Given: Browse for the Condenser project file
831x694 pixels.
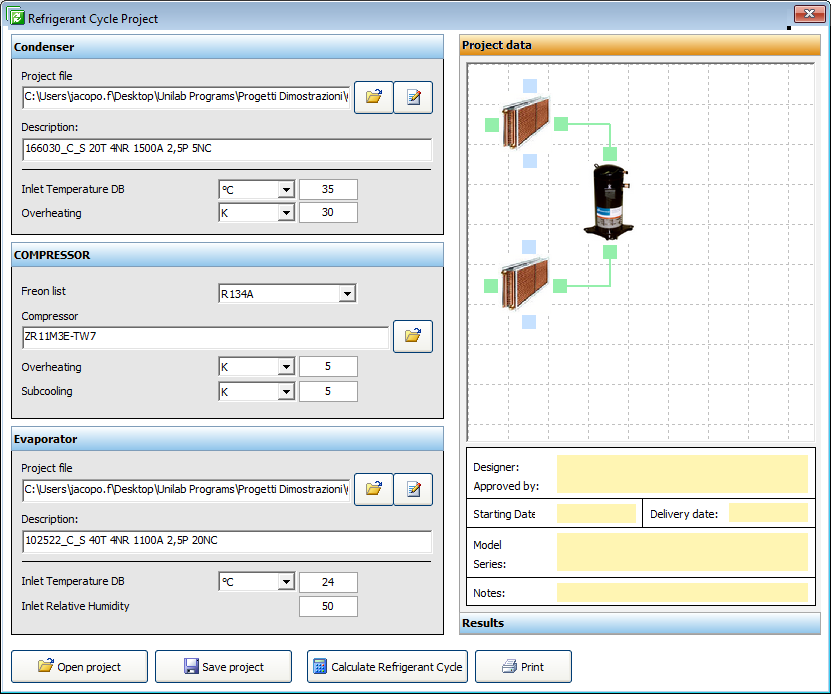Looking at the screenshot, I should point(373,97).
